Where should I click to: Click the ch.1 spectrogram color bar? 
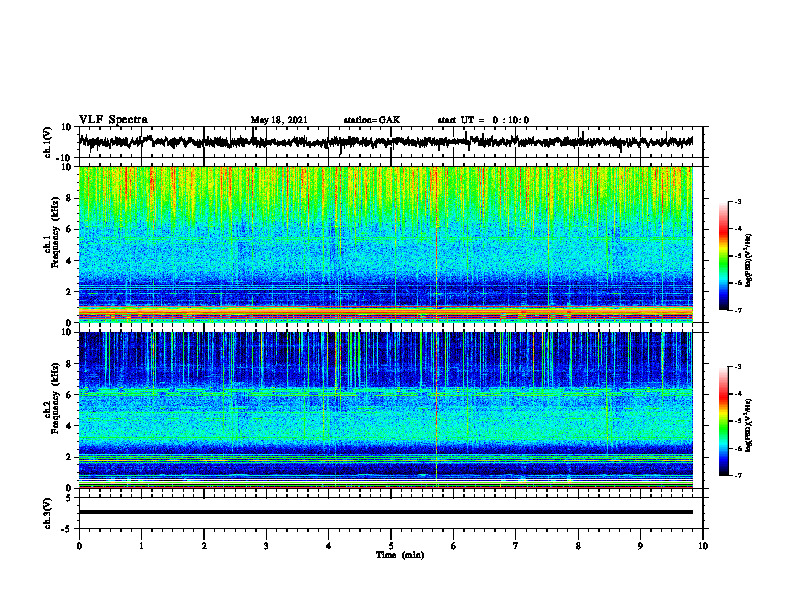(x=724, y=256)
